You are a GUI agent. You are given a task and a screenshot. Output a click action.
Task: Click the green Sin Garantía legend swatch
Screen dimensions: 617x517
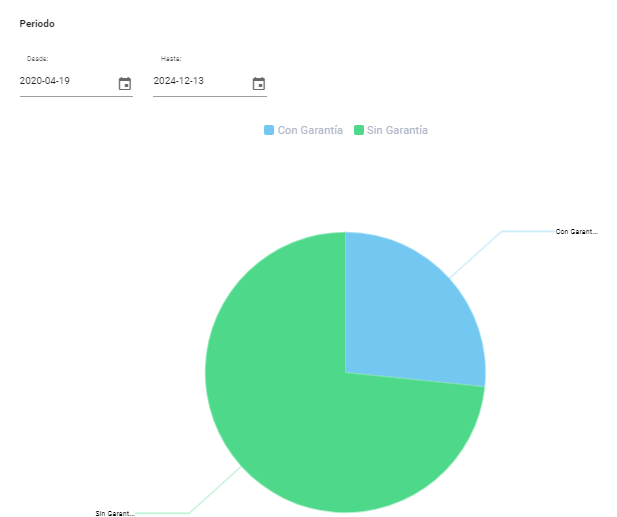359,130
